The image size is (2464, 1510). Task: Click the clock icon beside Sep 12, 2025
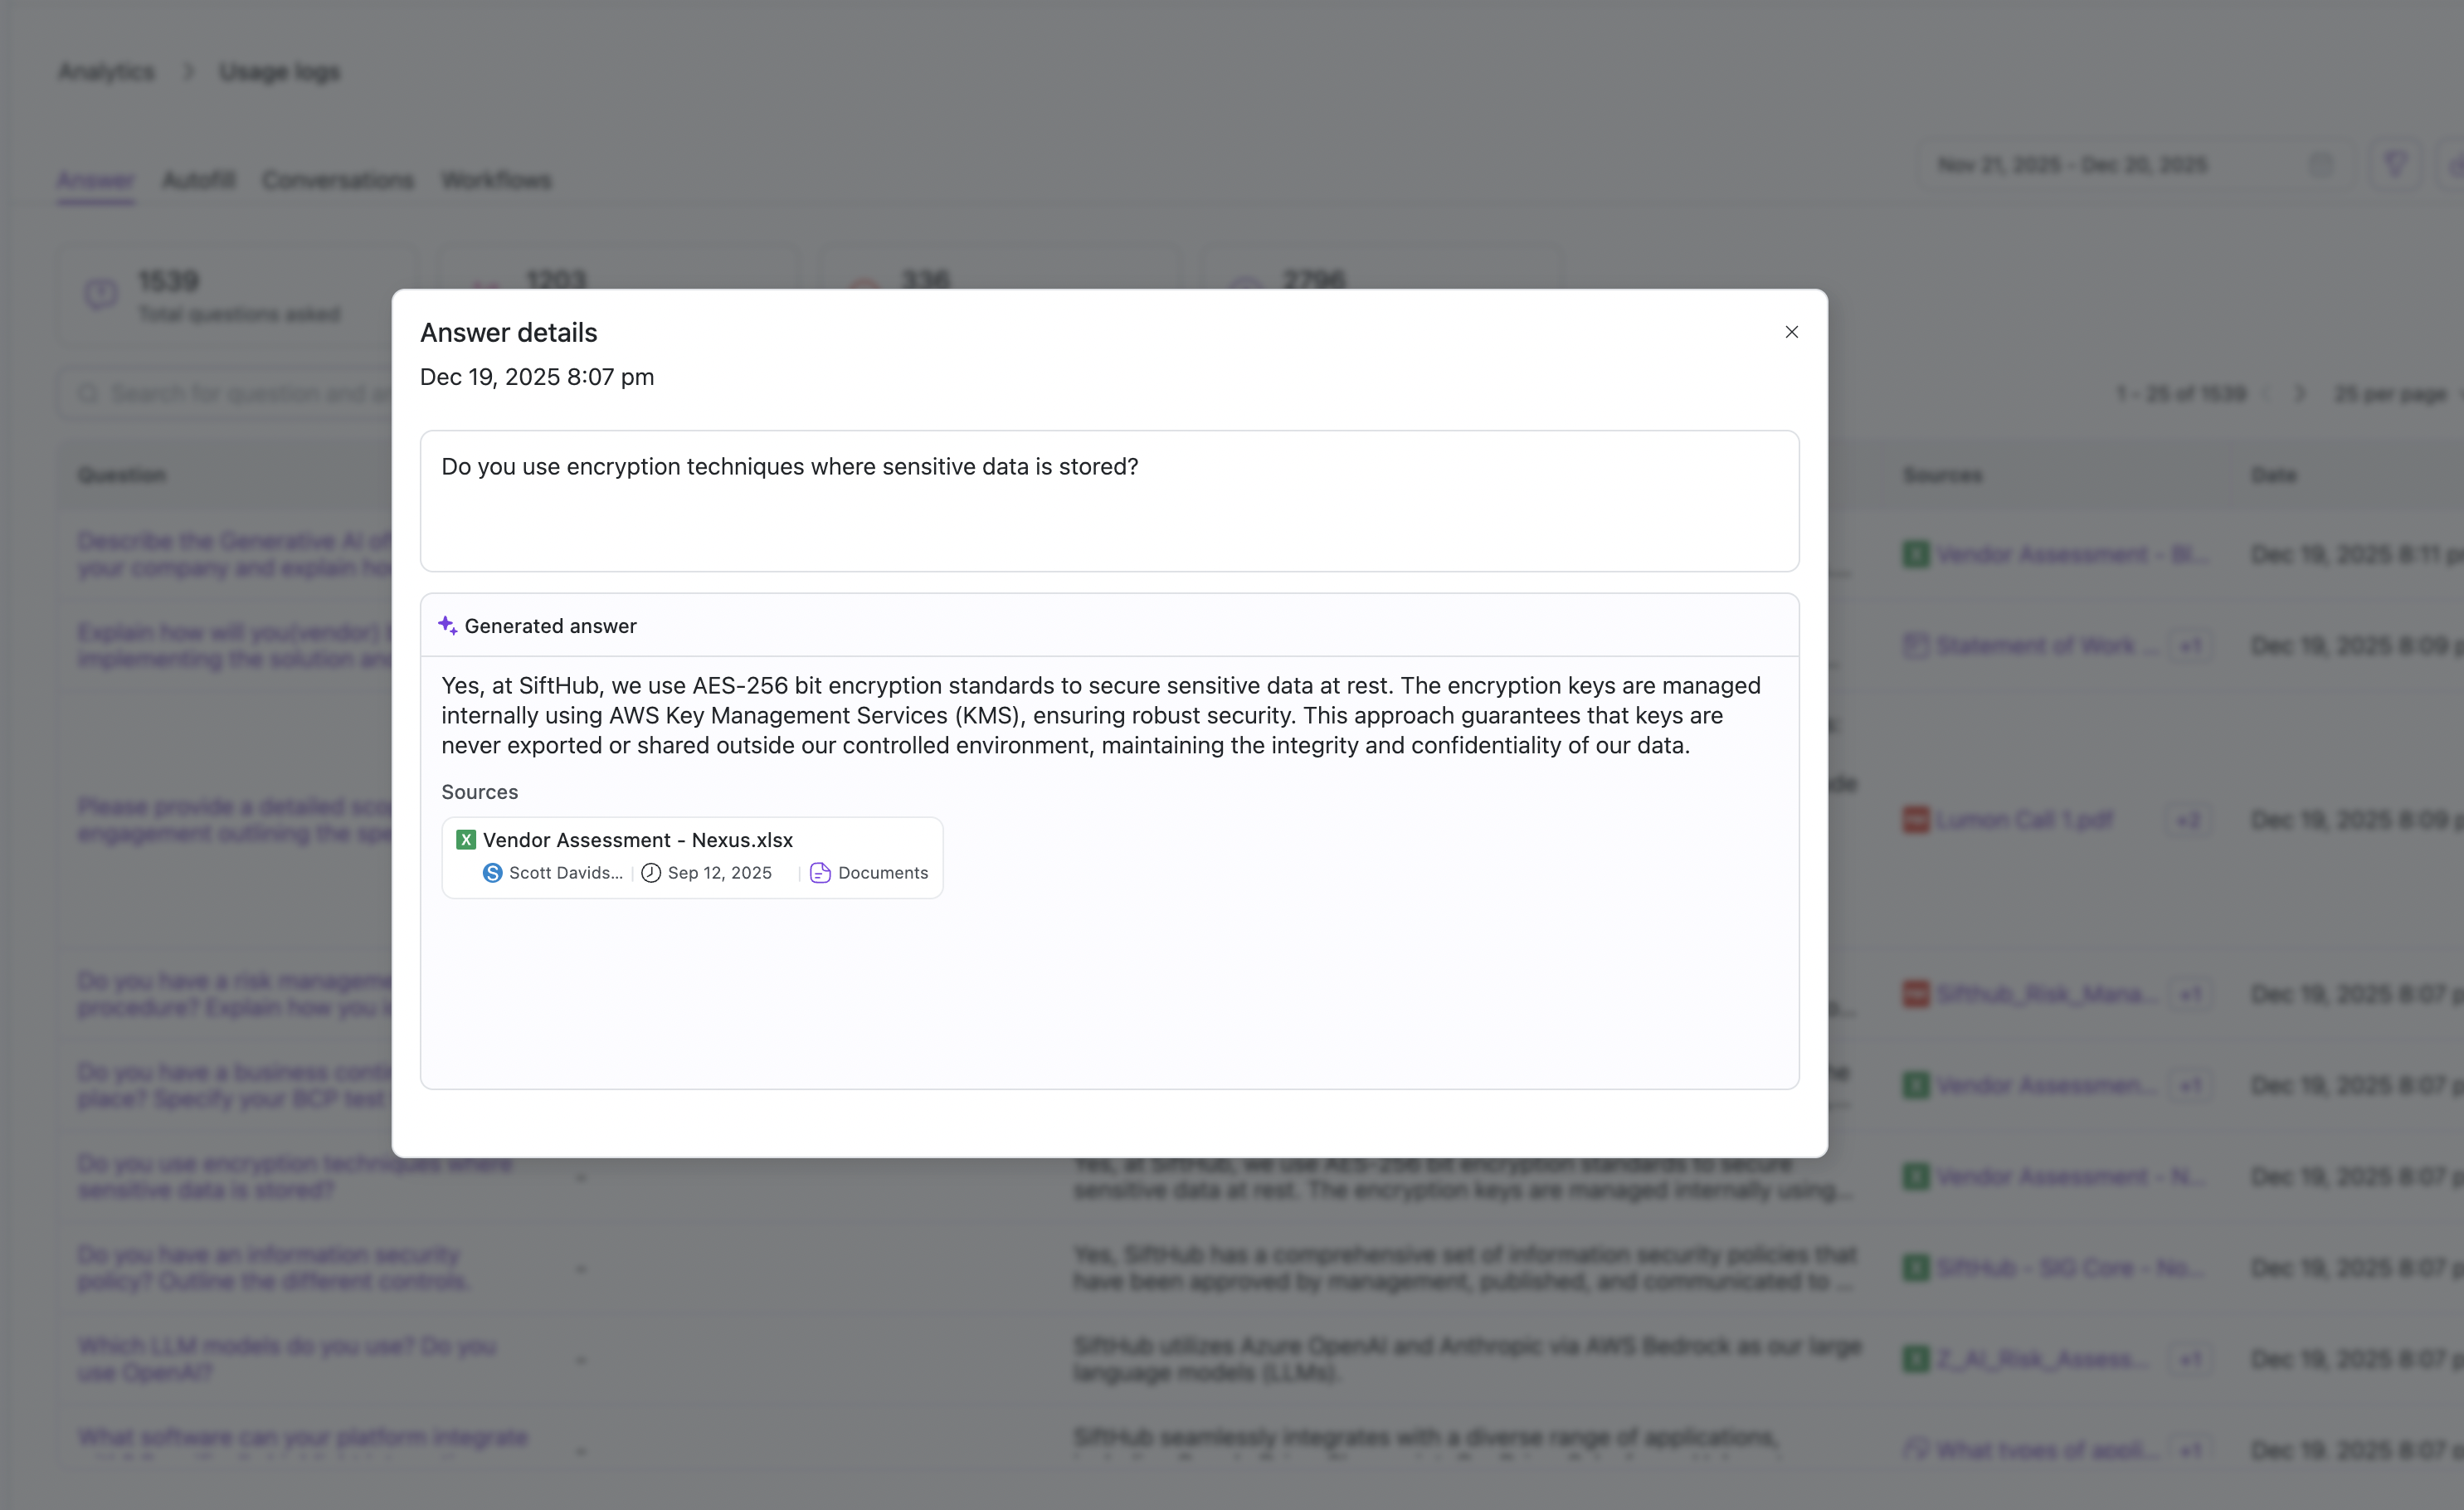[x=651, y=873]
